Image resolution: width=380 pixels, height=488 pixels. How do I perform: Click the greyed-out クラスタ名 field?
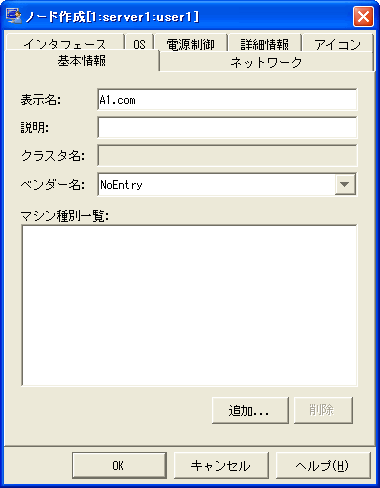click(227, 155)
